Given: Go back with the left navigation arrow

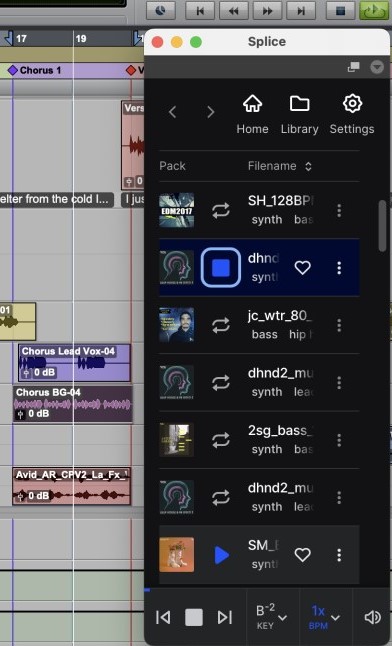Looking at the screenshot, I should tap(172, 112).
